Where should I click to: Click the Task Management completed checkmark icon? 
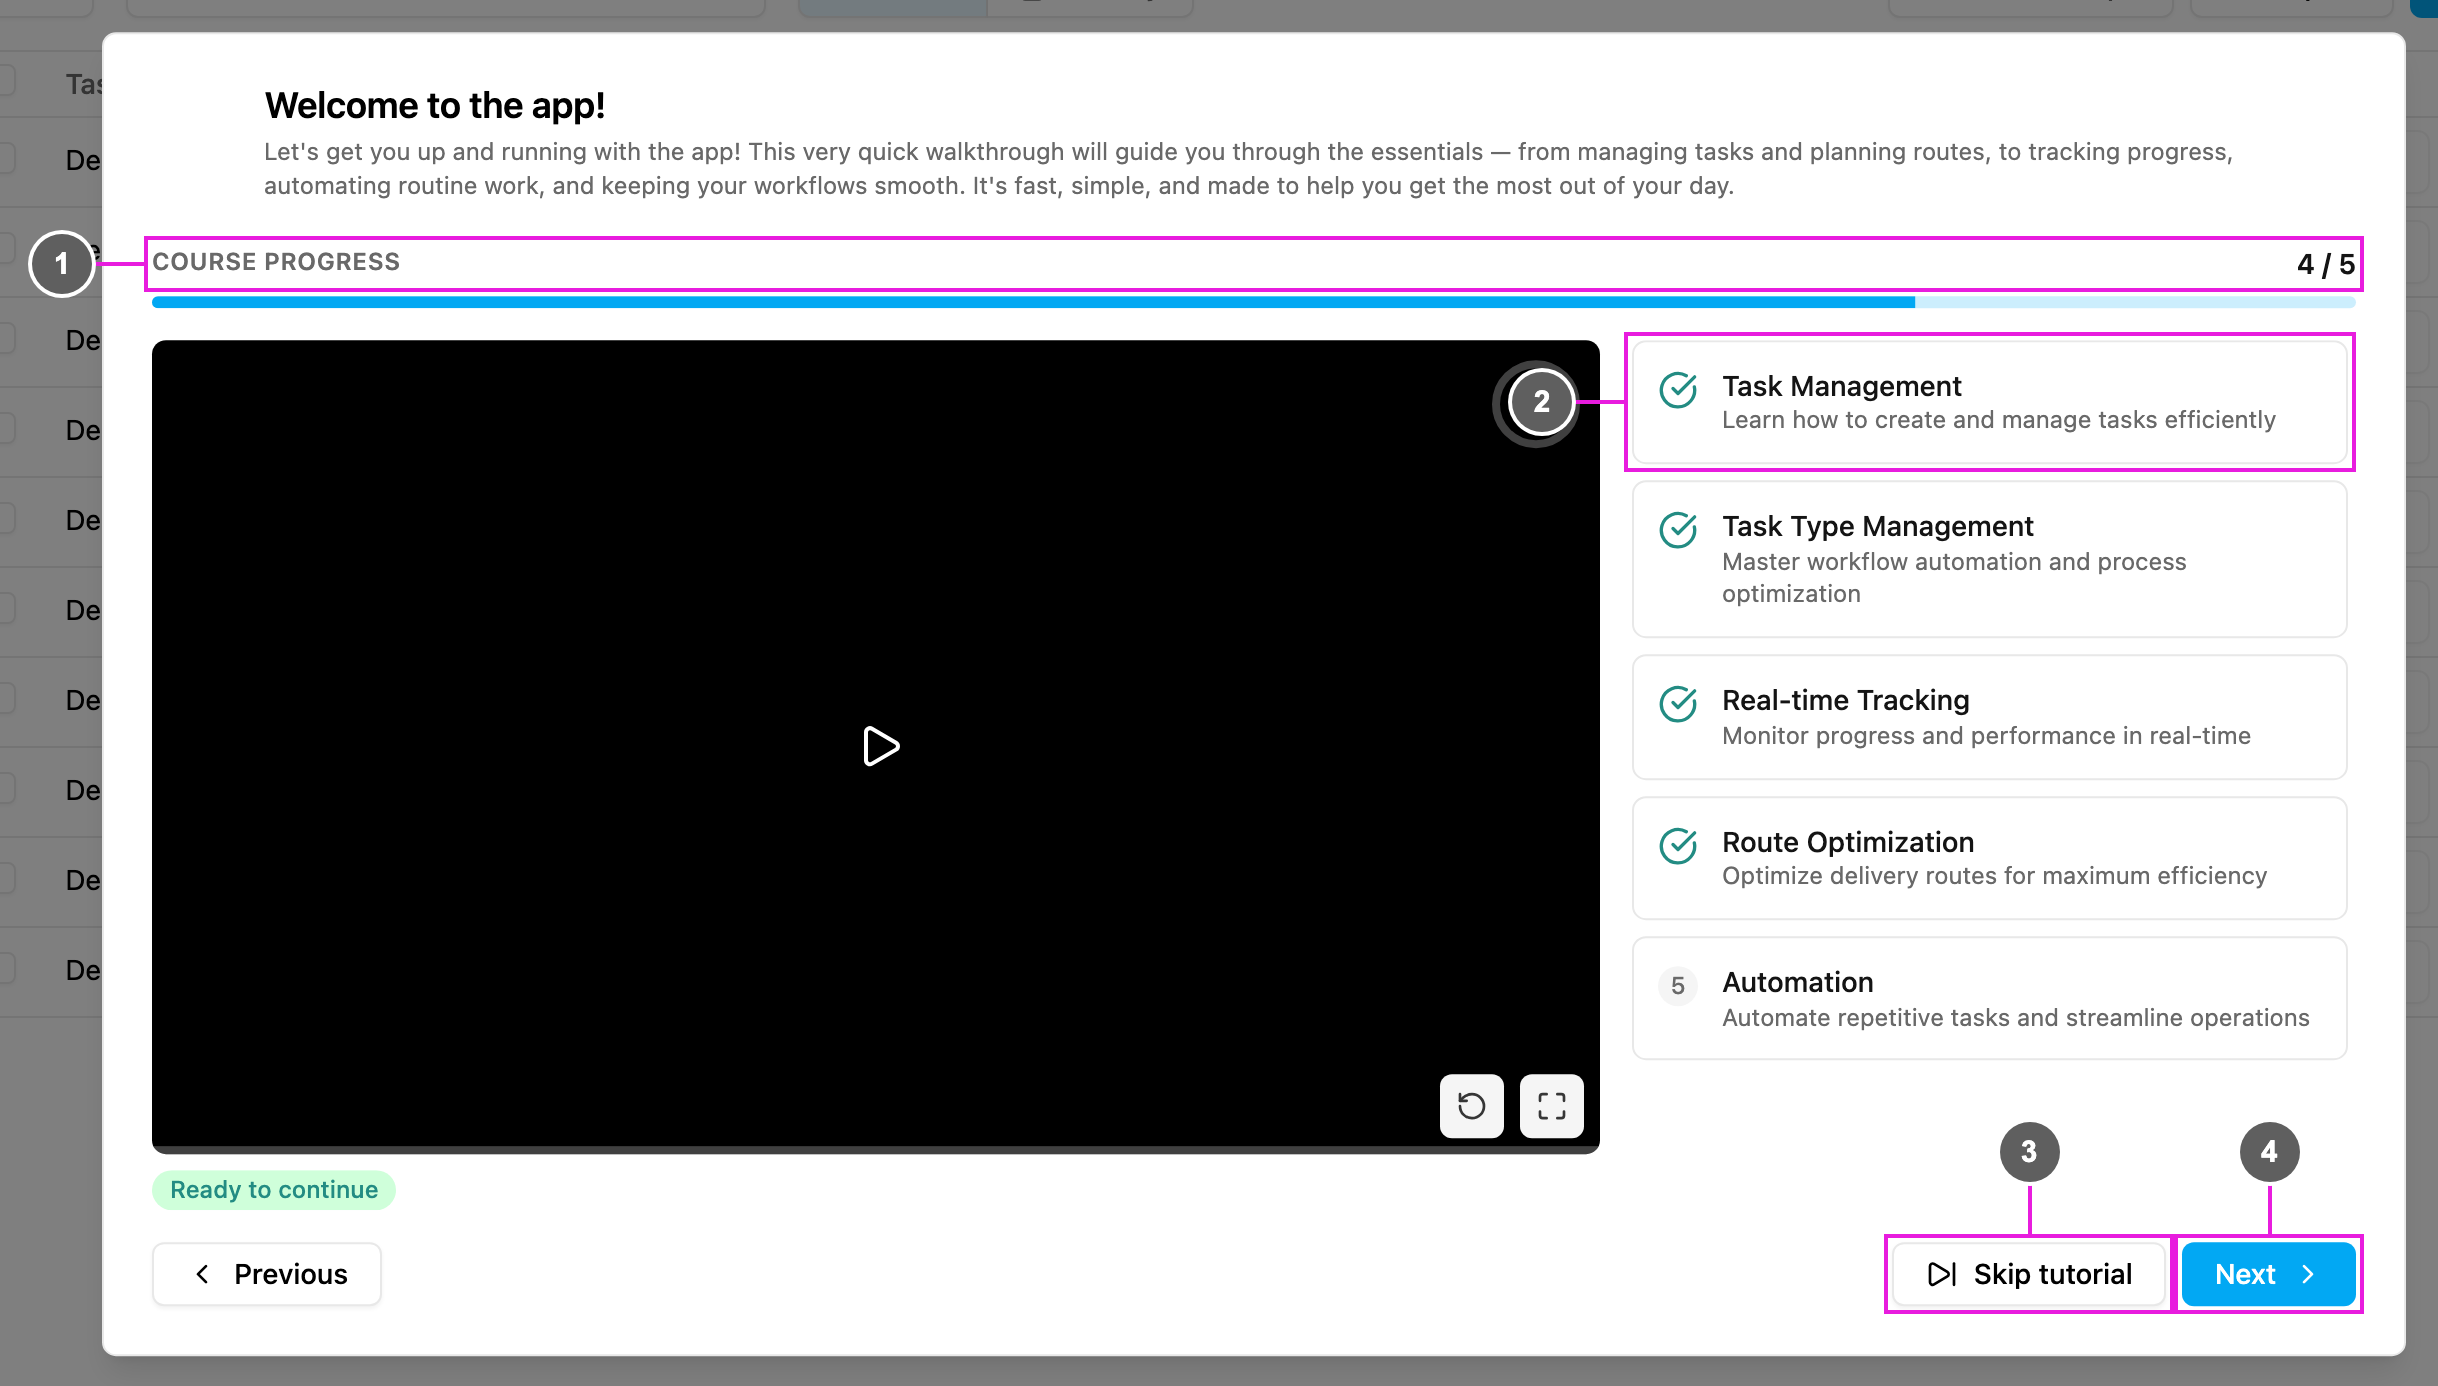click(x=1678, y=390)
